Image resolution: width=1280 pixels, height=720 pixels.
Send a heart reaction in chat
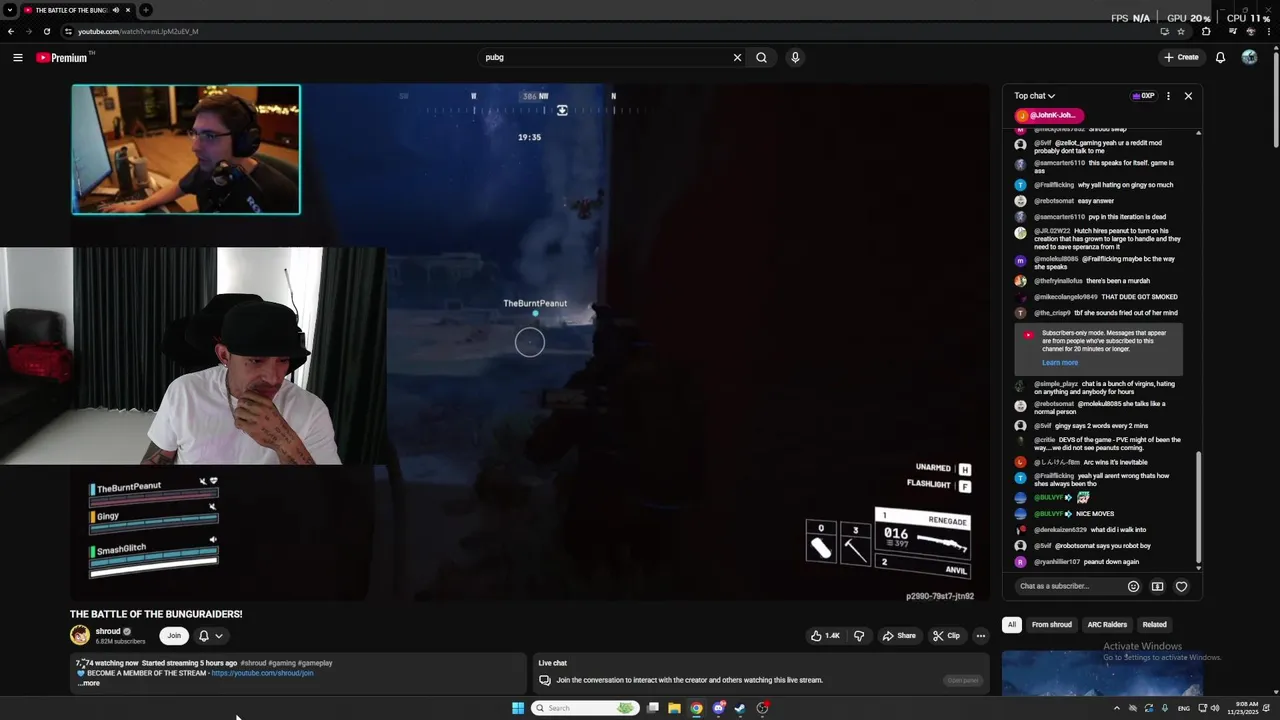[1181, 586]
